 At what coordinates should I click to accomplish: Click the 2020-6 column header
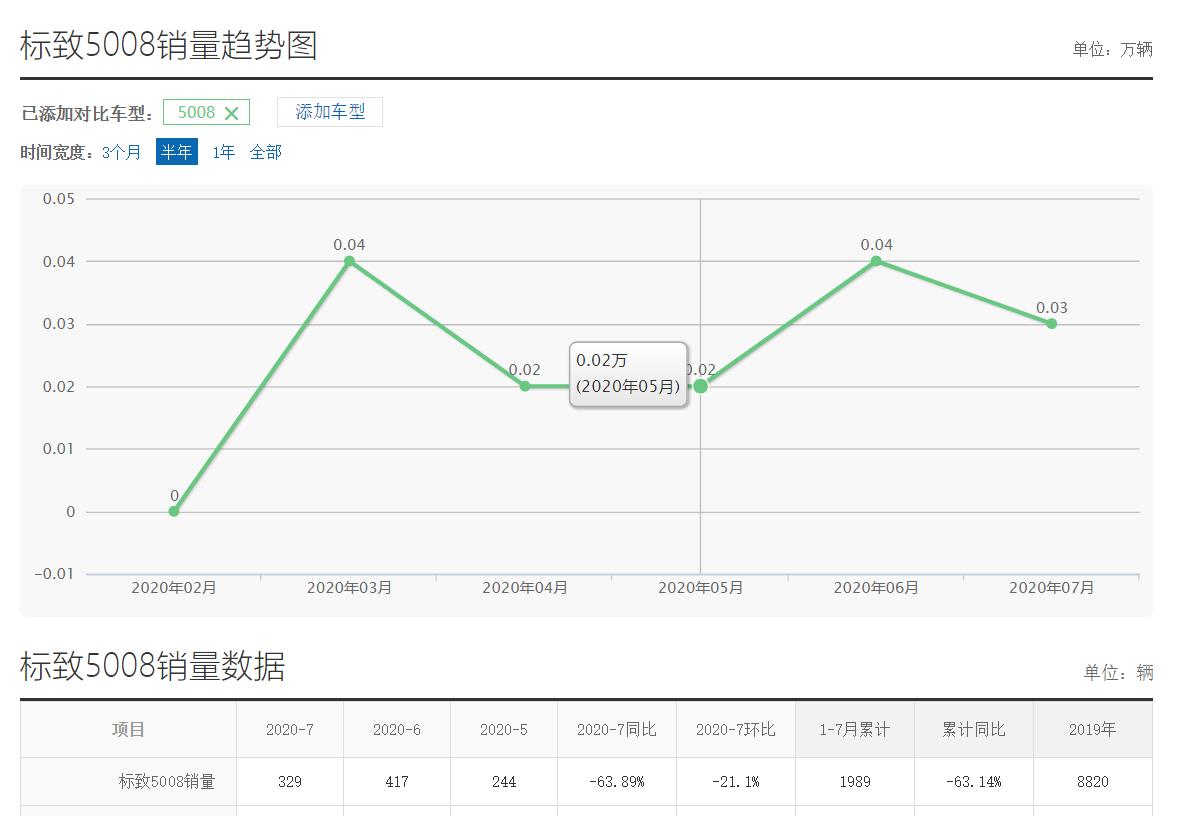pos(397,730)
